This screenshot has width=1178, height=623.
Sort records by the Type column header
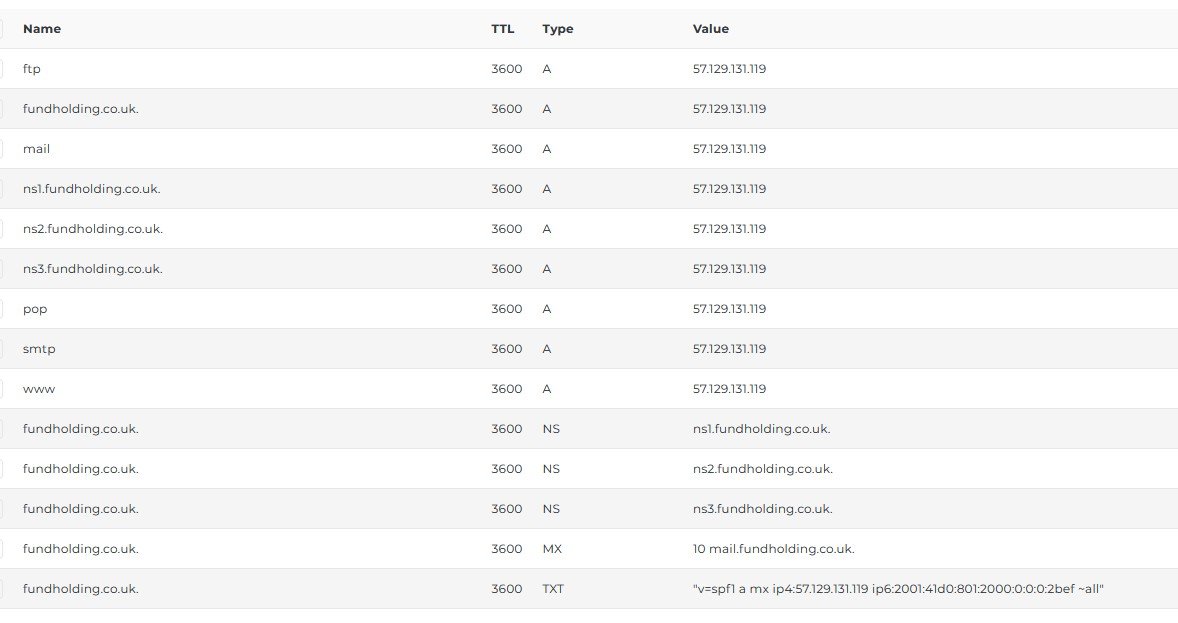(x=557, y=29)
